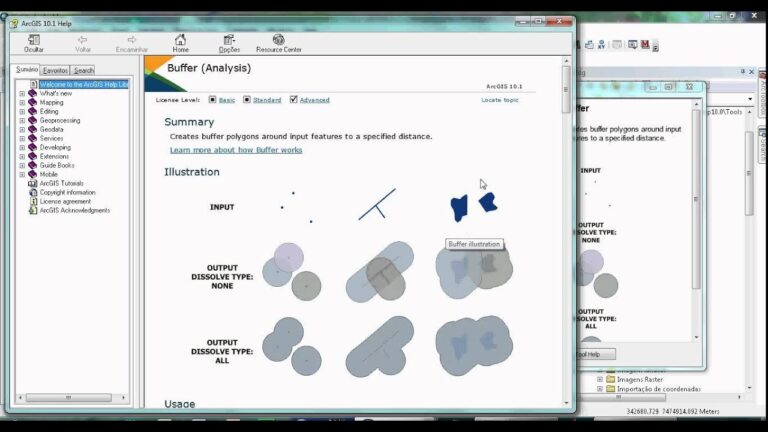The image size is (768, 432).
Task: Click the ArcGIS Acknowledgments document icon
Action: pos(33,210)
